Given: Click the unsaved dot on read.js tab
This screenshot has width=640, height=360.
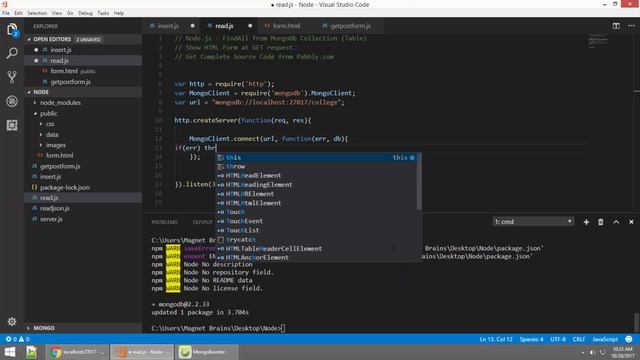Looking at the screenshot, I should click(250, 26).
